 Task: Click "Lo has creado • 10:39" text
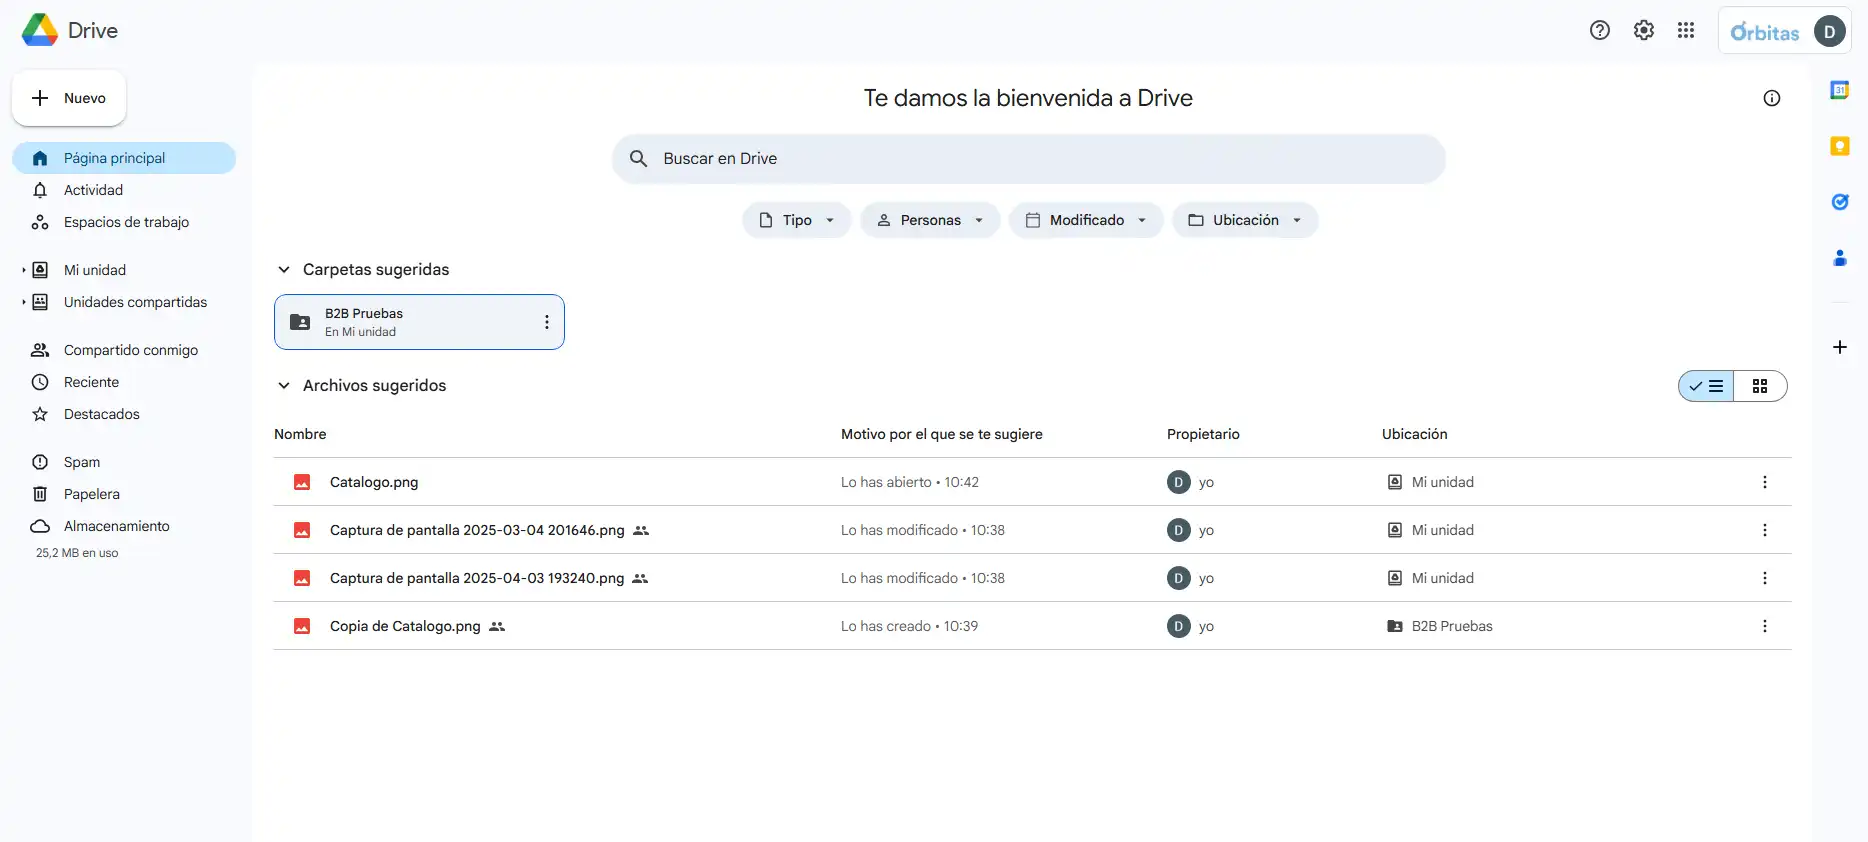tap(910, 626)
